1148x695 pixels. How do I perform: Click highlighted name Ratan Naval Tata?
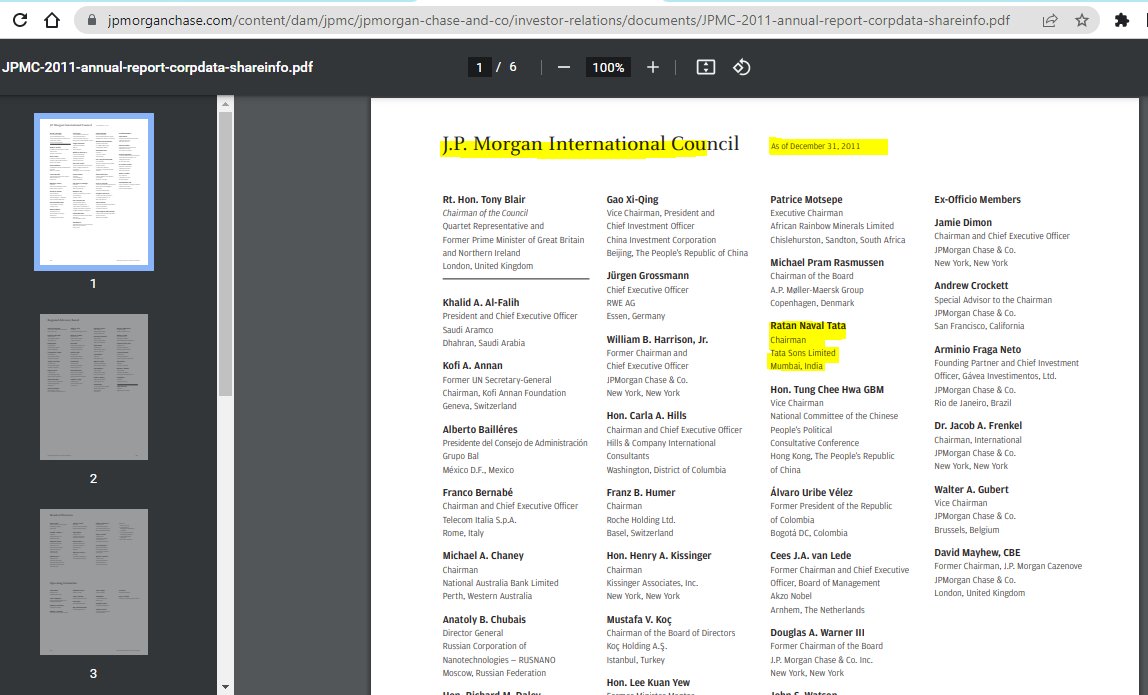tap(808, 326)
